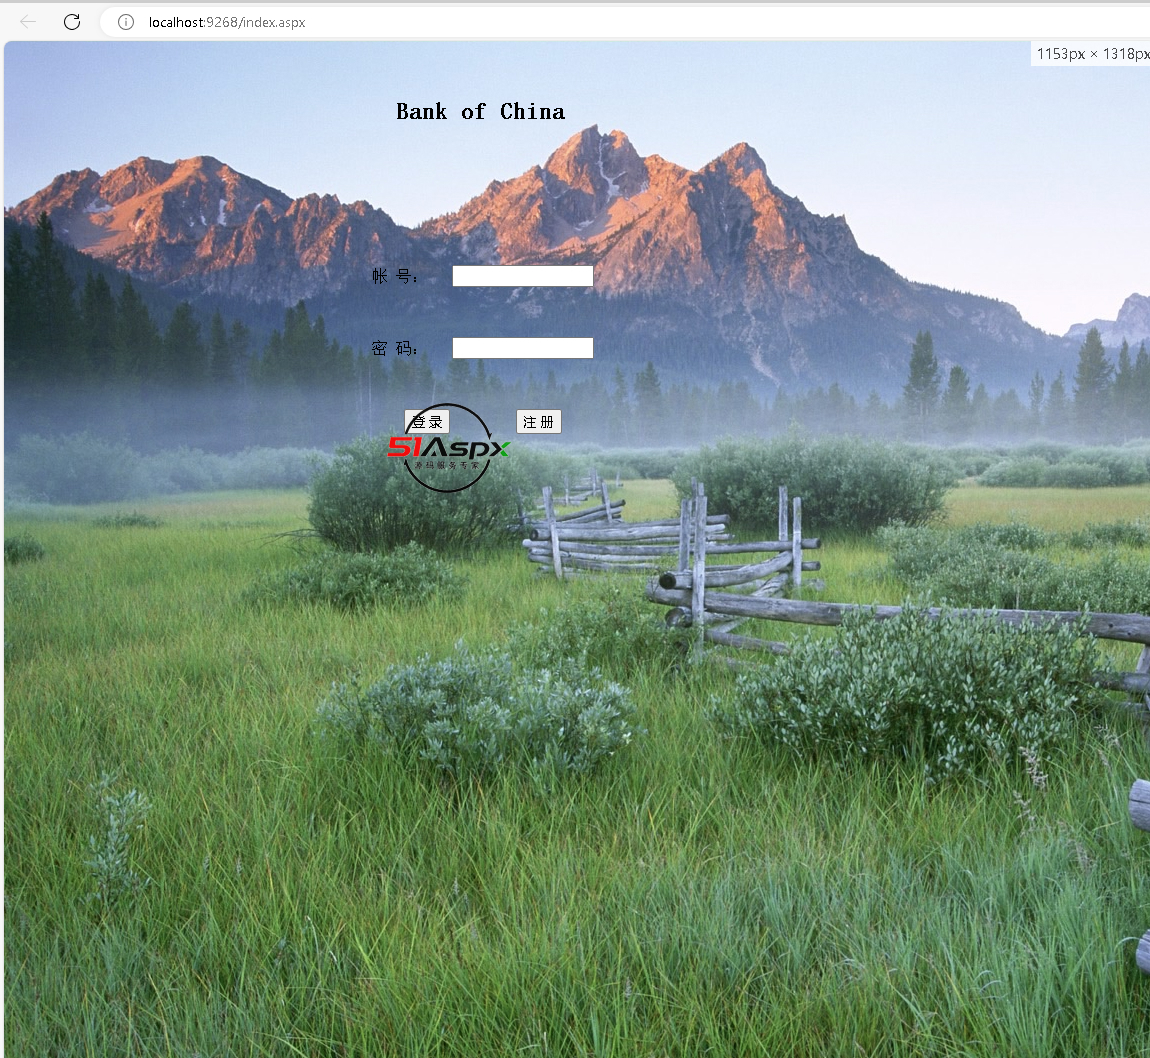This screenshot has height=1058, width=1150.
Task: Click the Bank of China heading
Action: click(x=480, y=111)
